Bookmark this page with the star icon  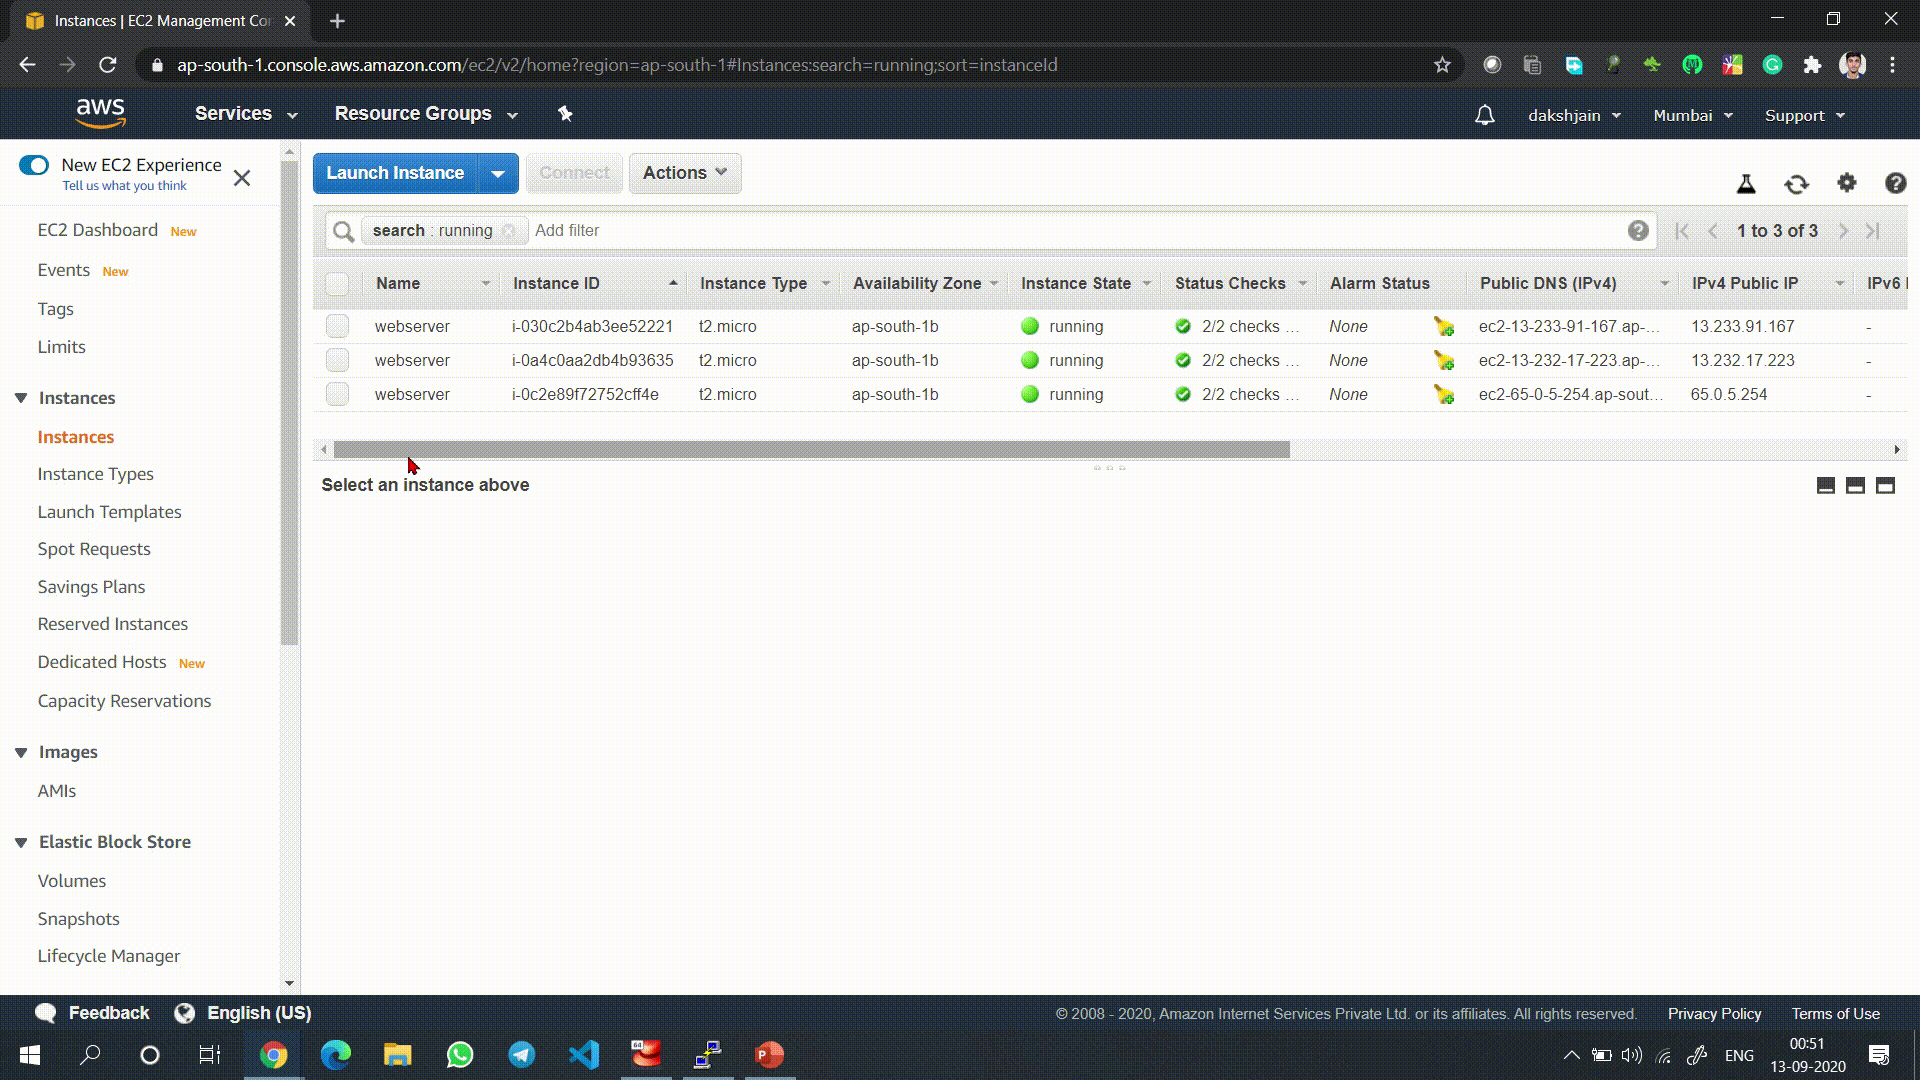tap(1442, 65)
